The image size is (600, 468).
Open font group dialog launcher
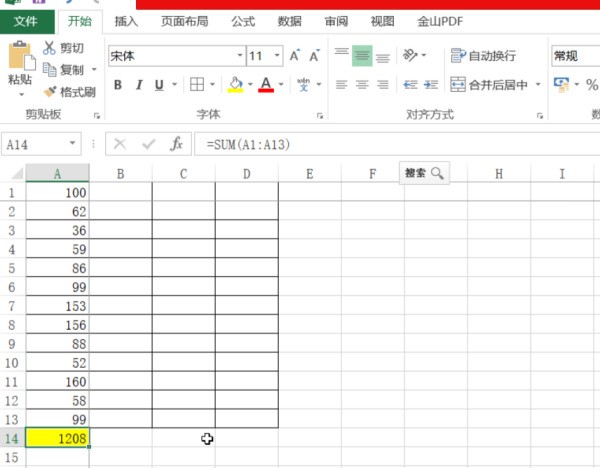pos(320,116)
